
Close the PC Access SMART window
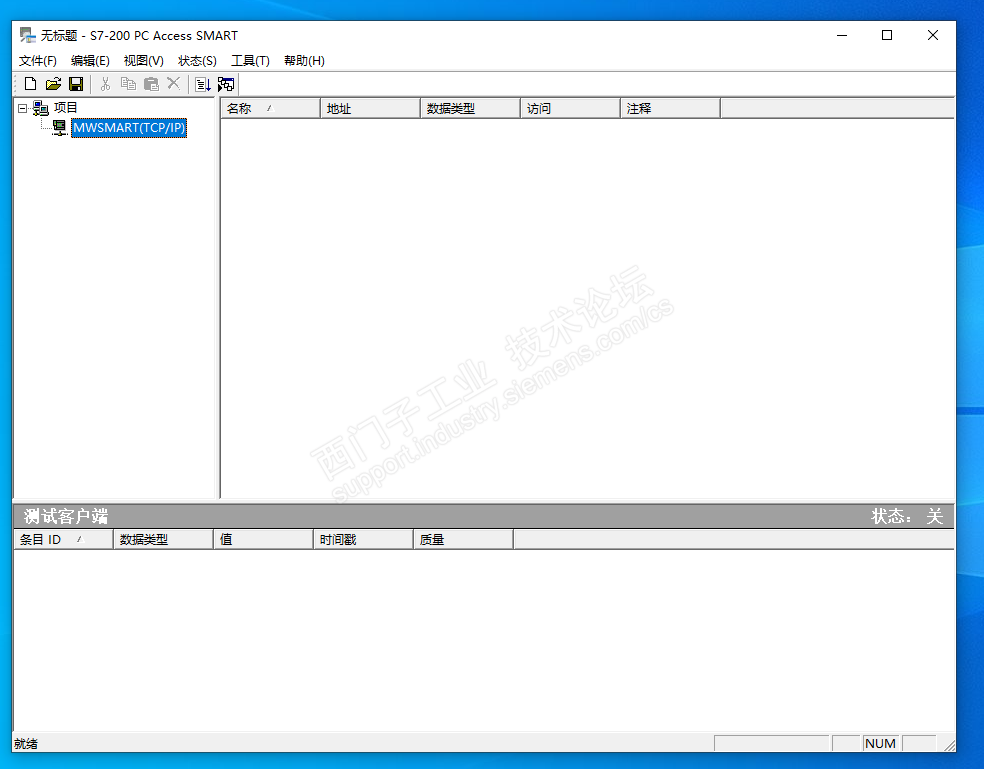click(933, 35)
